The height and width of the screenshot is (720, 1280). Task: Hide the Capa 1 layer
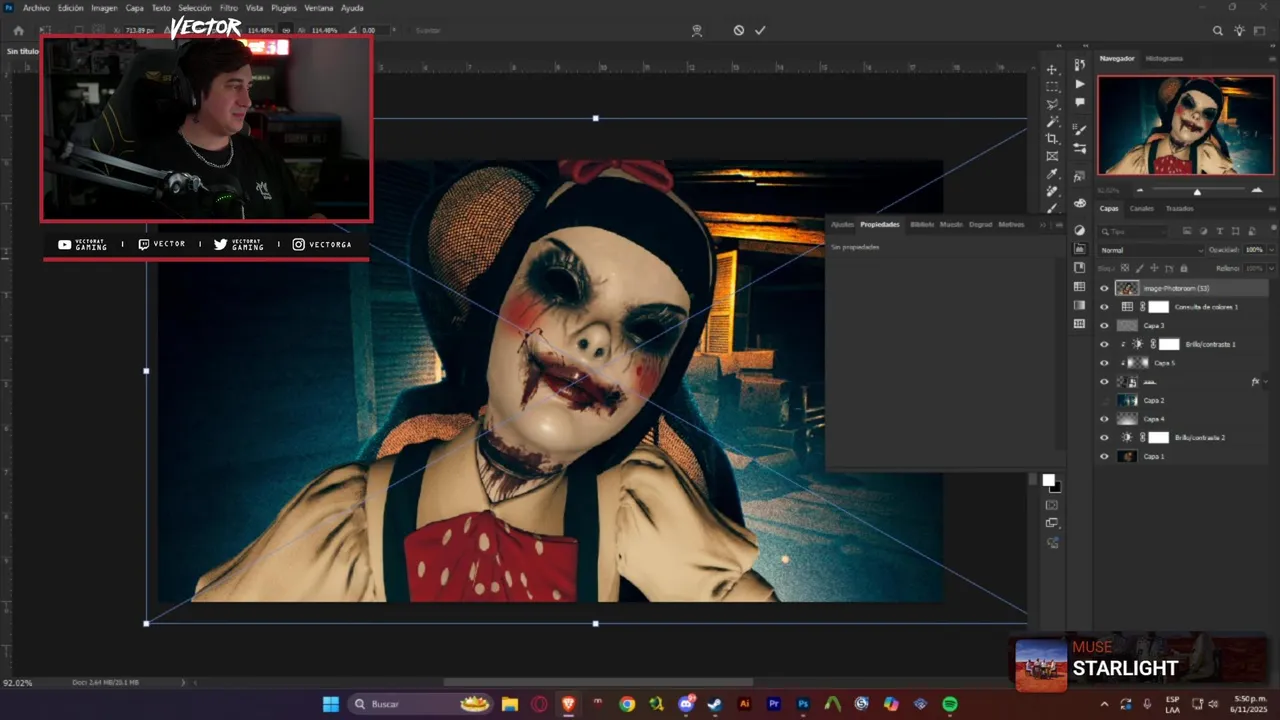[x=1104, y=457]
